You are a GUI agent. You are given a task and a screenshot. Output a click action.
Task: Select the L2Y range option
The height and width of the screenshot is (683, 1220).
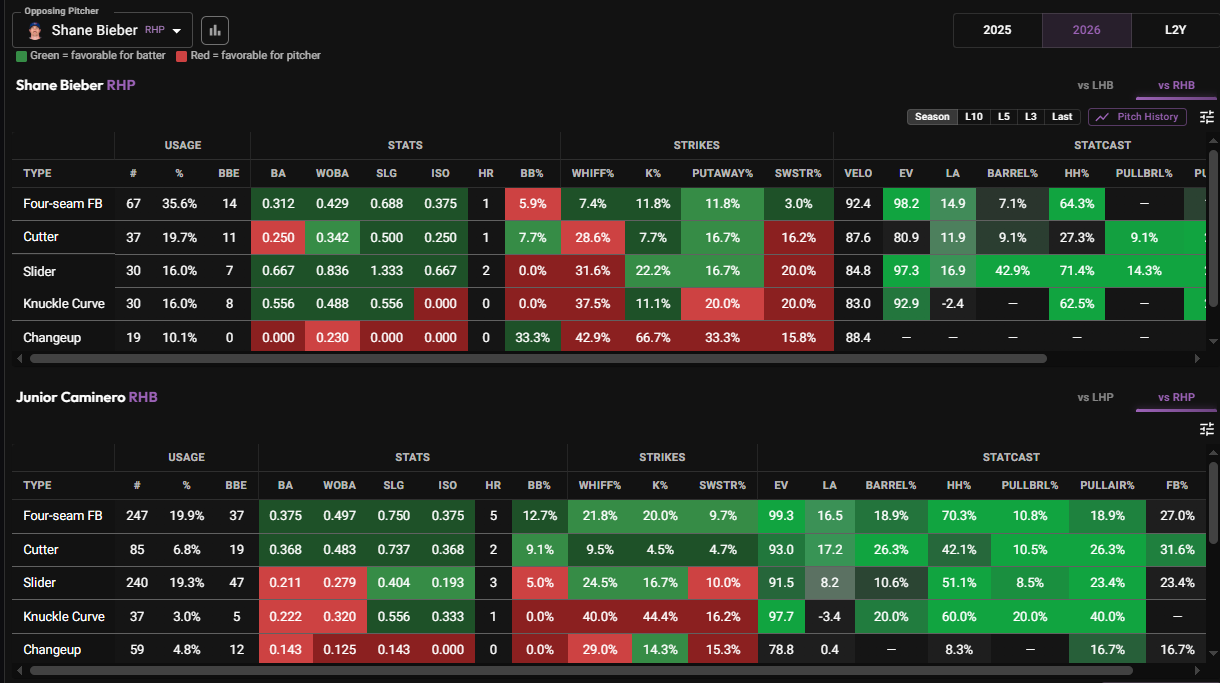point(1176,30)
